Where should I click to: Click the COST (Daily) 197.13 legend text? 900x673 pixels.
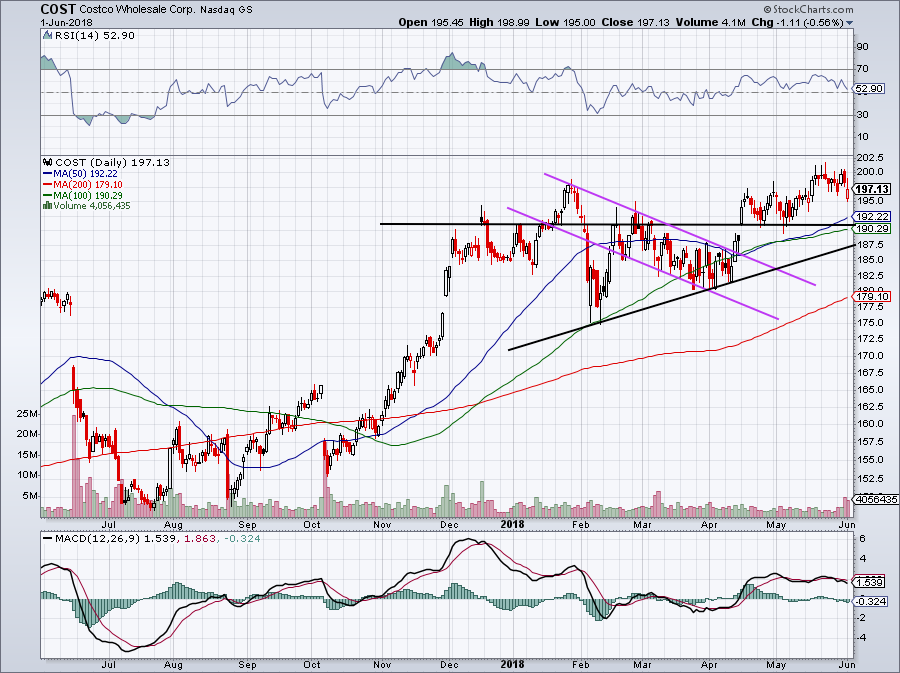pyautogui.click(x=112, y=163)
